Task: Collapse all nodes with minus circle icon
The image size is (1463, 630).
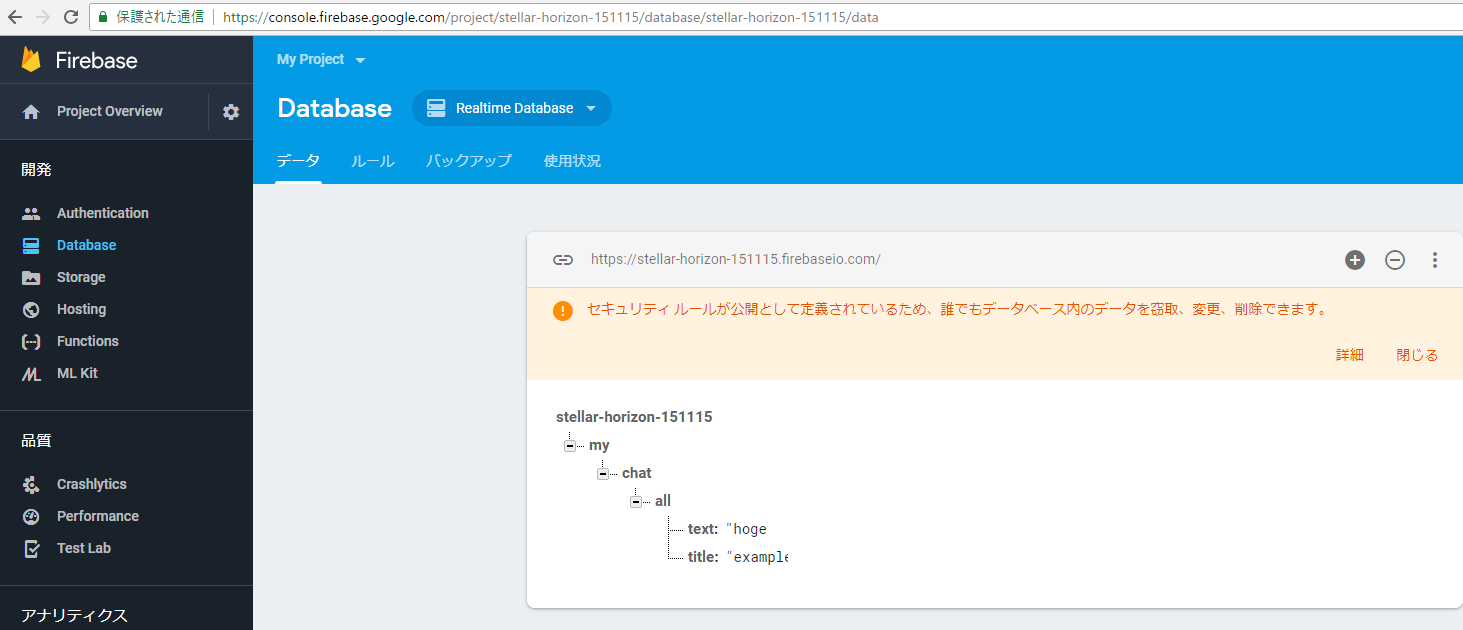Action: tap(1395, 260)
